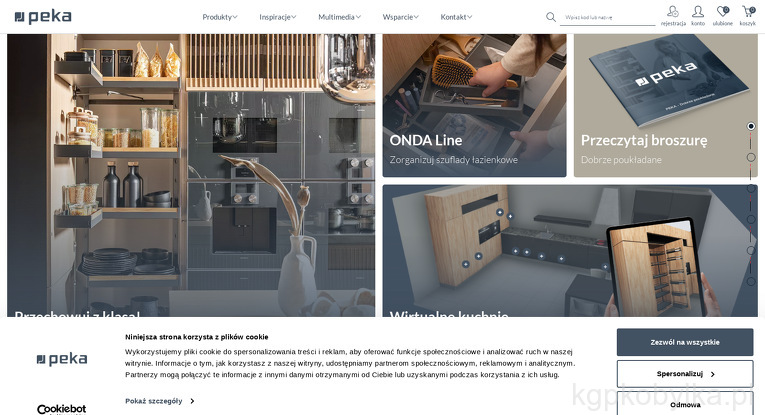Open the rejestracja user icon
765x415 pixels.
(673, 12)
